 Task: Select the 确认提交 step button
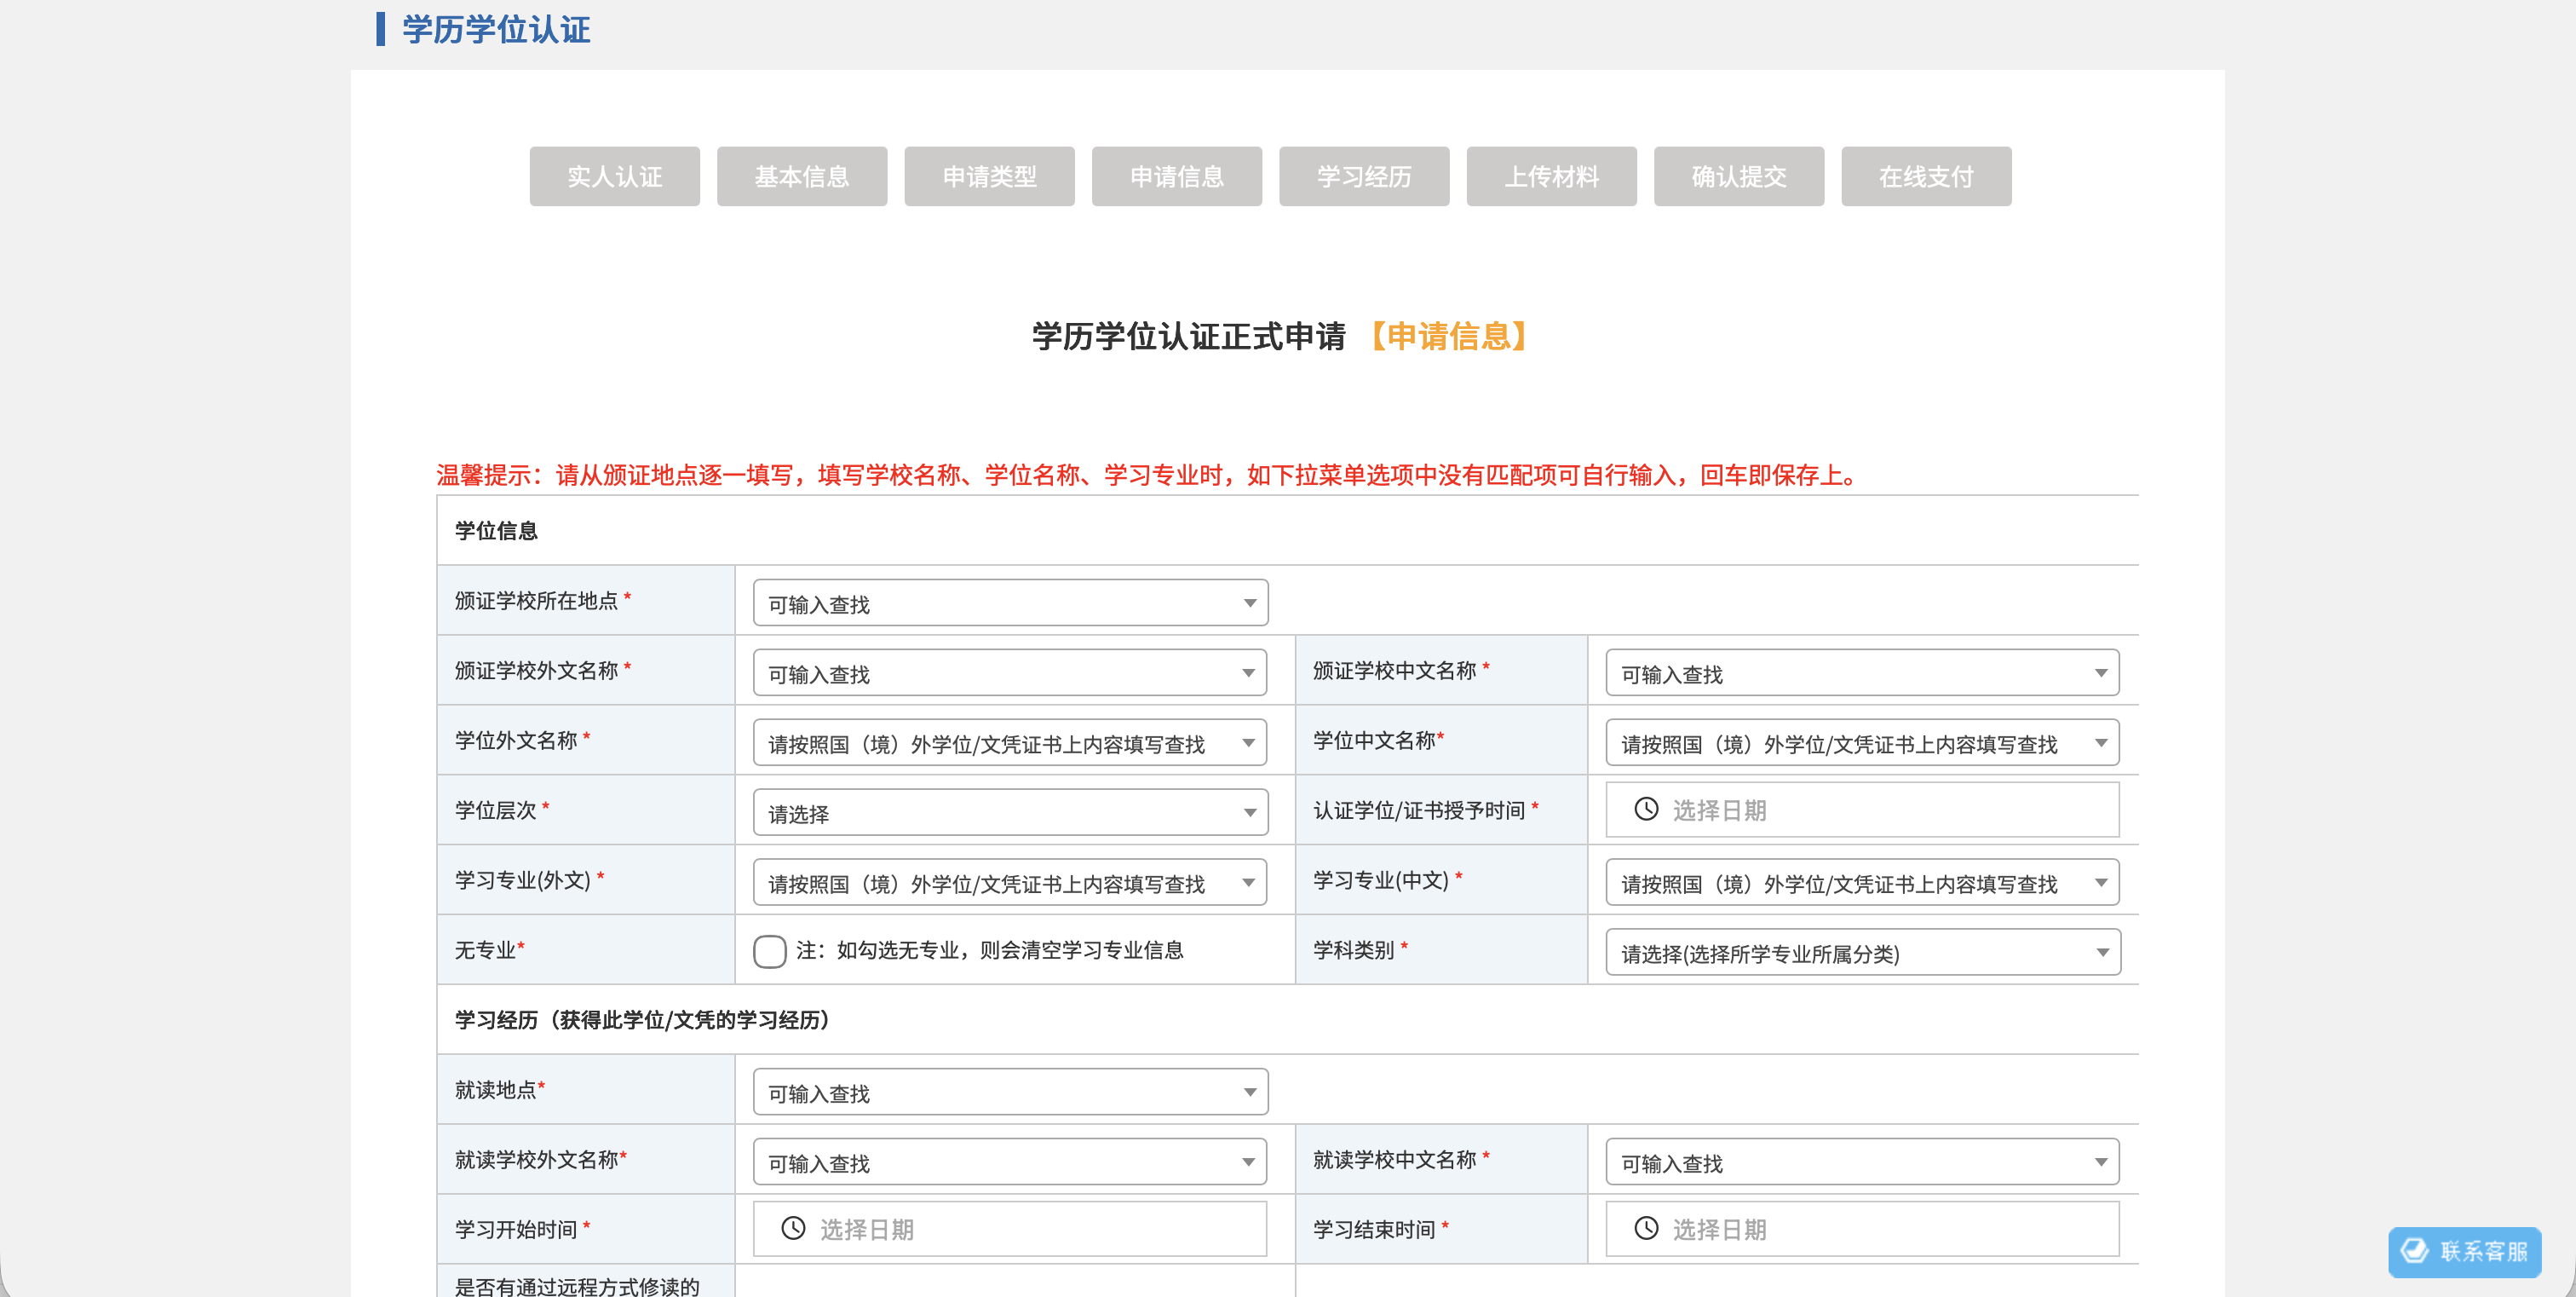click(1739, 176)
